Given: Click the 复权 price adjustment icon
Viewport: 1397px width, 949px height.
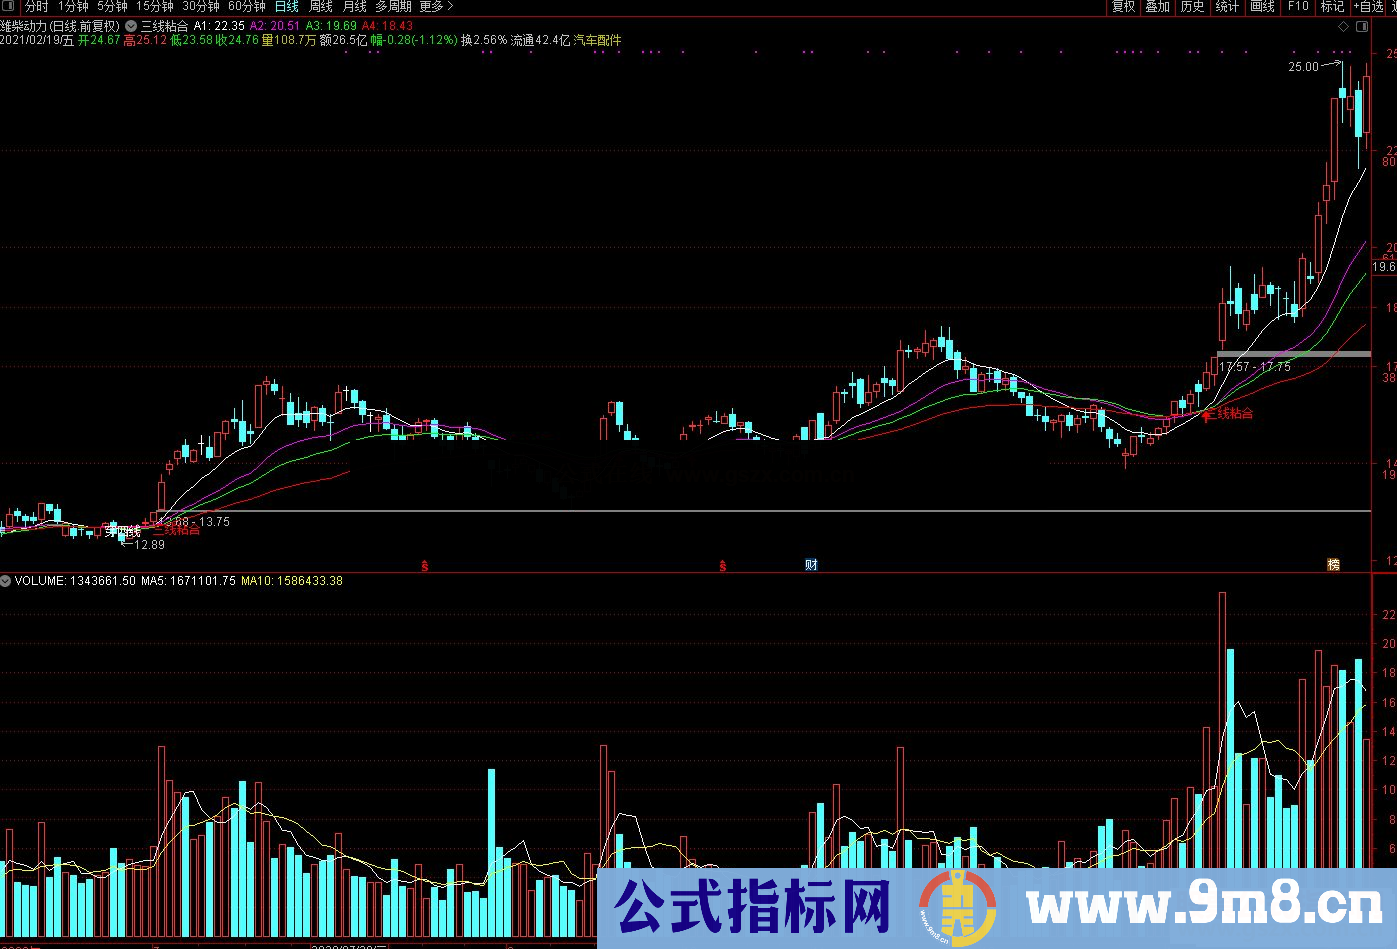Looking at the screenshot, I should coord(1122,7).
